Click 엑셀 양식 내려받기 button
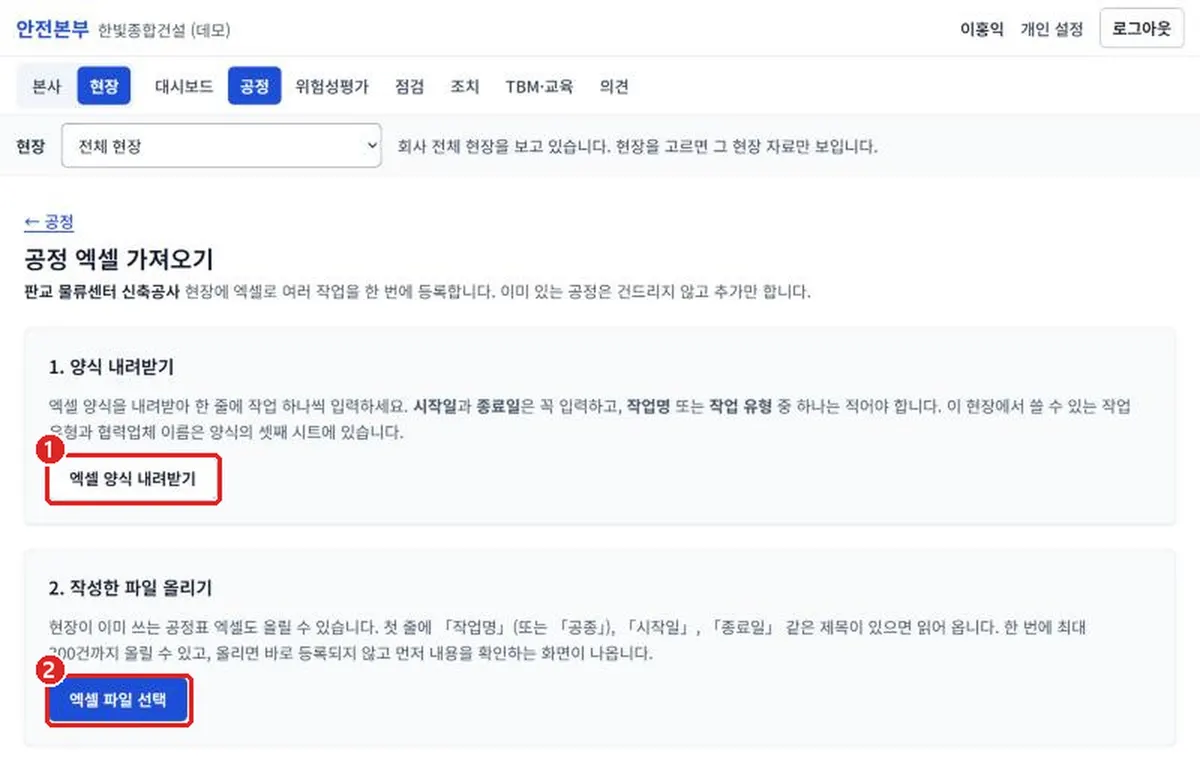Screen dimensions: 1200x765 pos(133,479)
